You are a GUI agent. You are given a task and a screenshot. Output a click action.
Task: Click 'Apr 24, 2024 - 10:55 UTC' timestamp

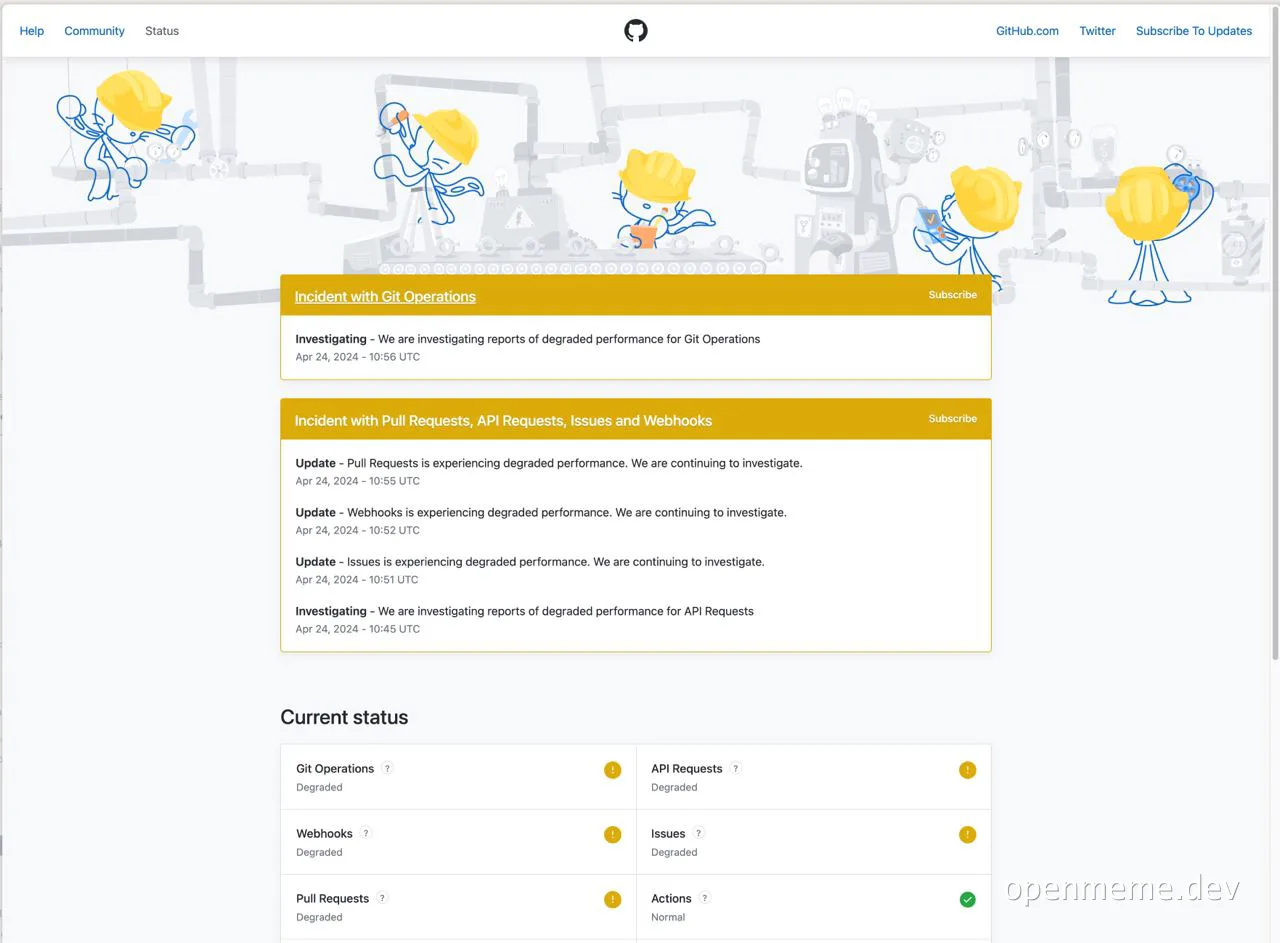[x=358, y=481]
